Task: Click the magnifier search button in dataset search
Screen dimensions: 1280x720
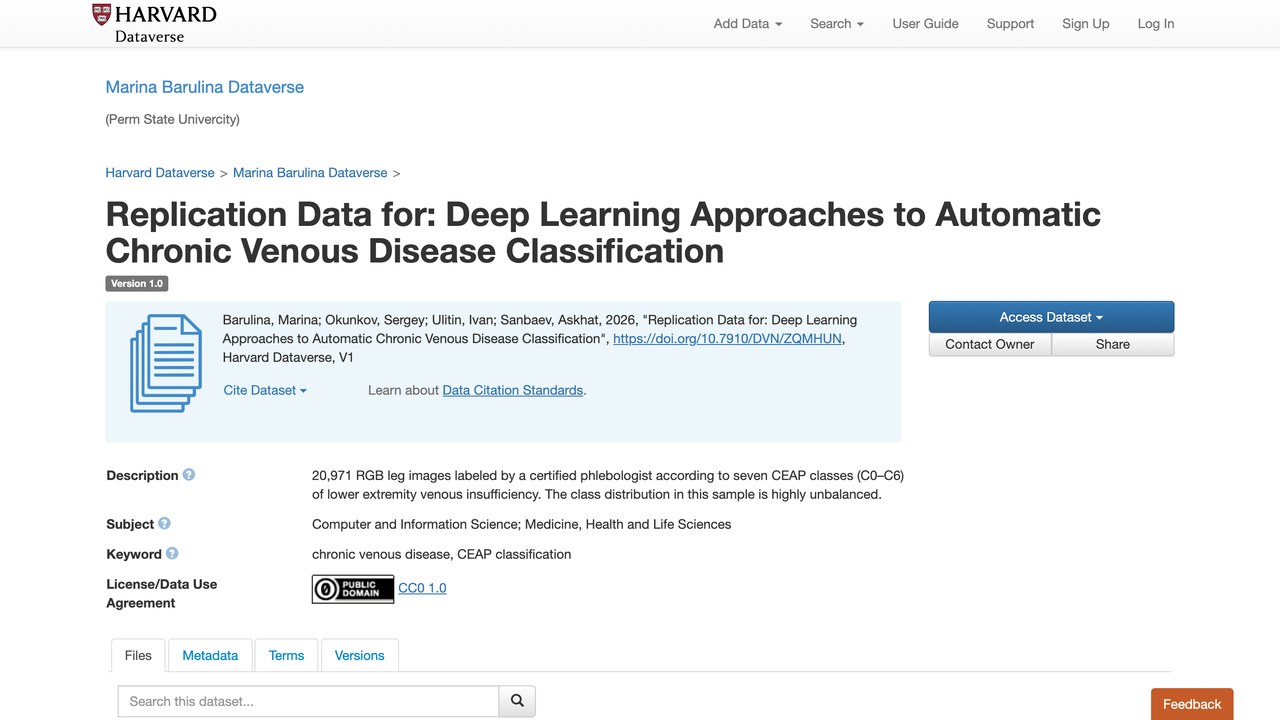Action: point(517,701)
